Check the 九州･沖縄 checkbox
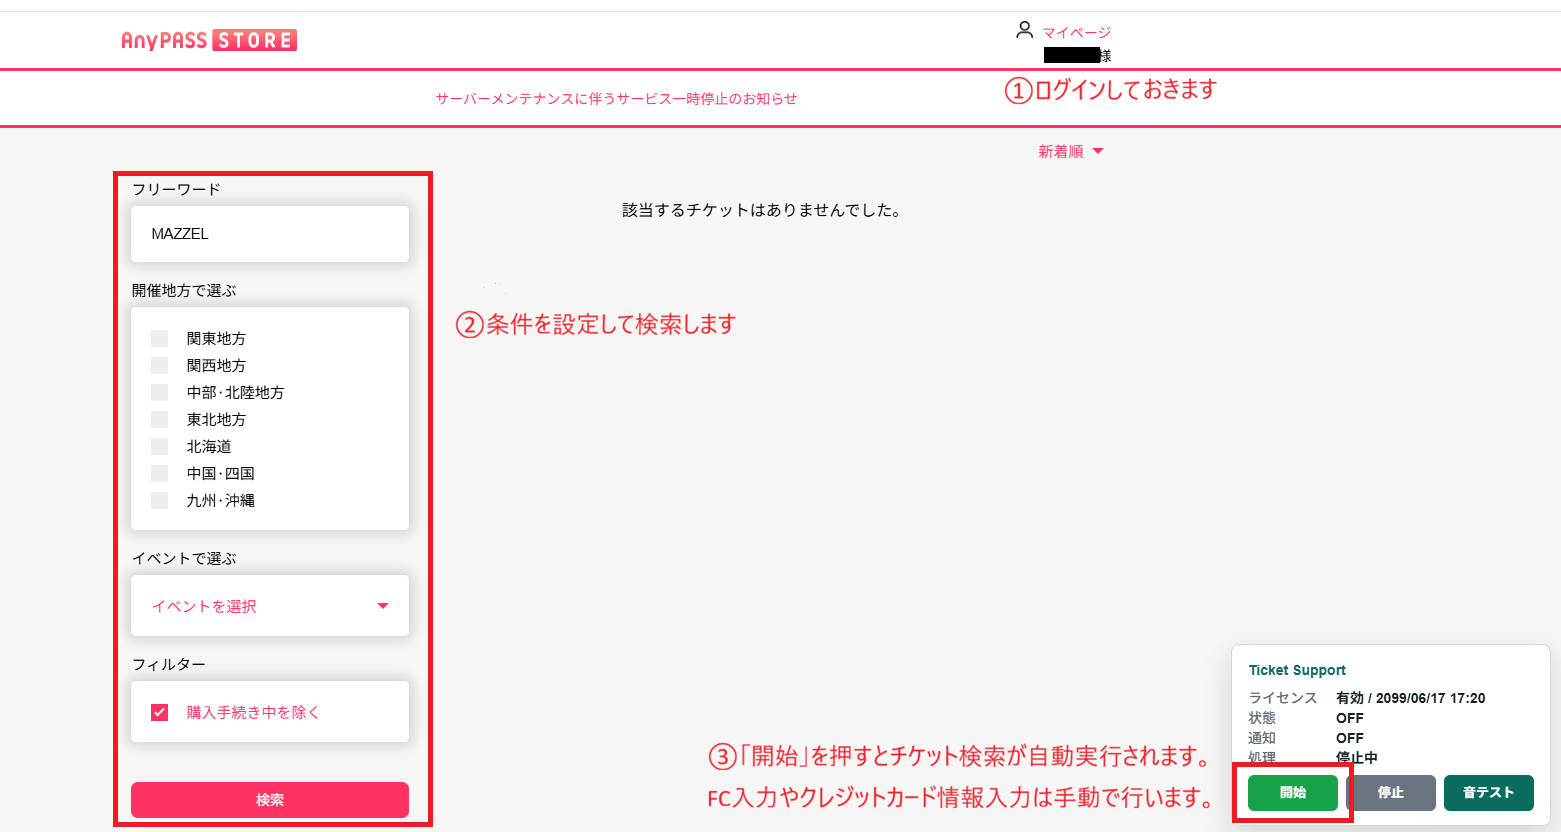Viewport: 1561px width, 832px height. click(x=159, y=500)
